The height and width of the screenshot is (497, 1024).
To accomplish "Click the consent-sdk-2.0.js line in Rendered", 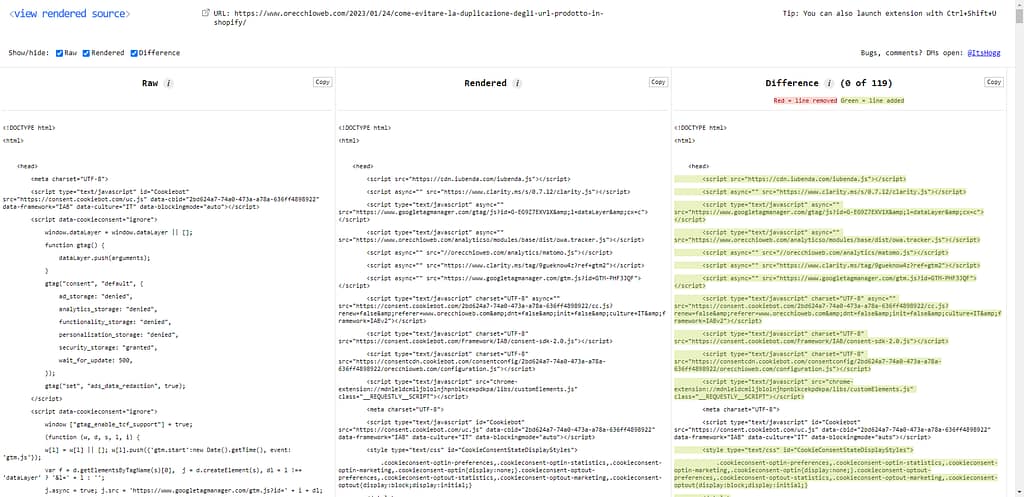I will [x=475, y=337].
